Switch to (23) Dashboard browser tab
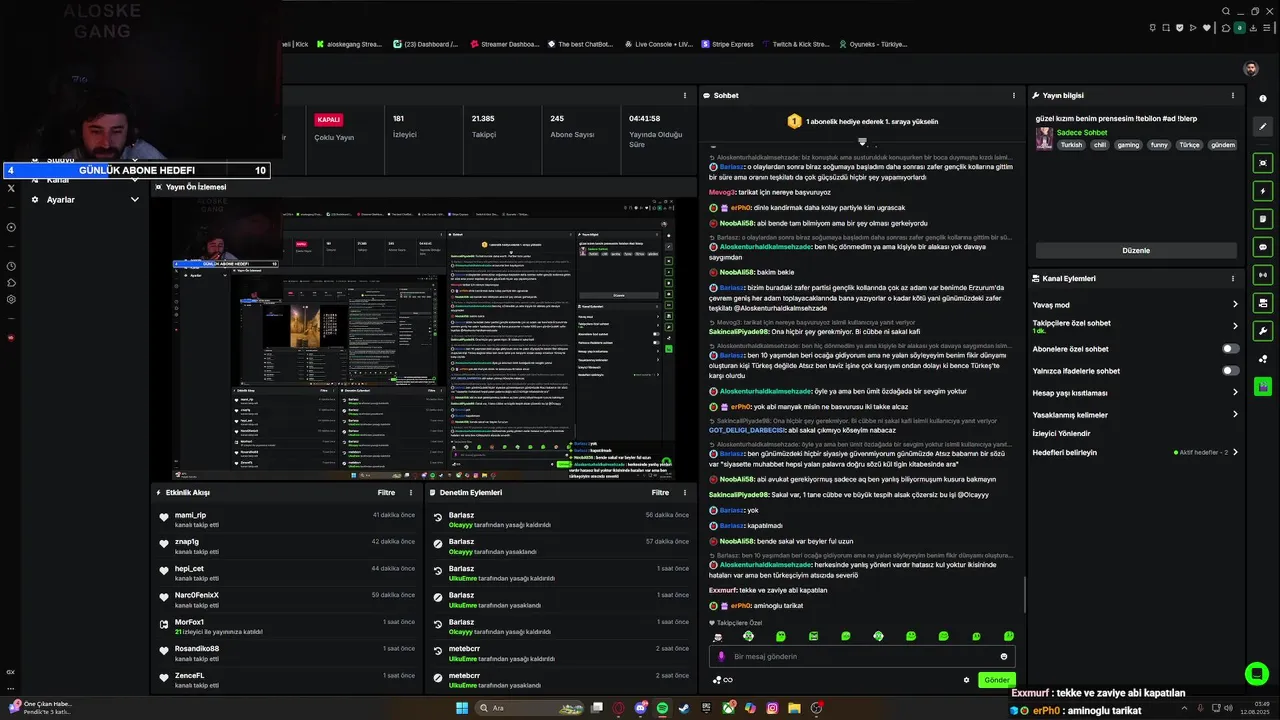The image size is (1280, 720). point(427,44)
